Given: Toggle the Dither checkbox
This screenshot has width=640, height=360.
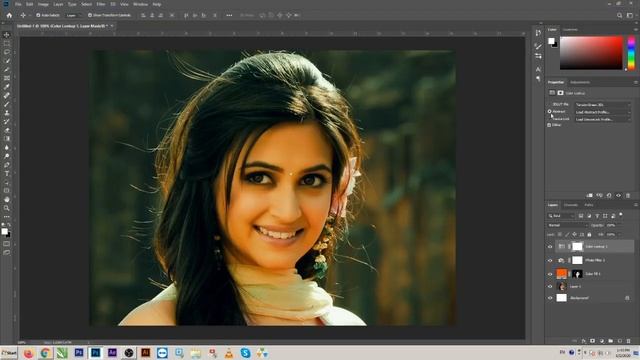Looking at the screenshot, I should pos(549,125).
